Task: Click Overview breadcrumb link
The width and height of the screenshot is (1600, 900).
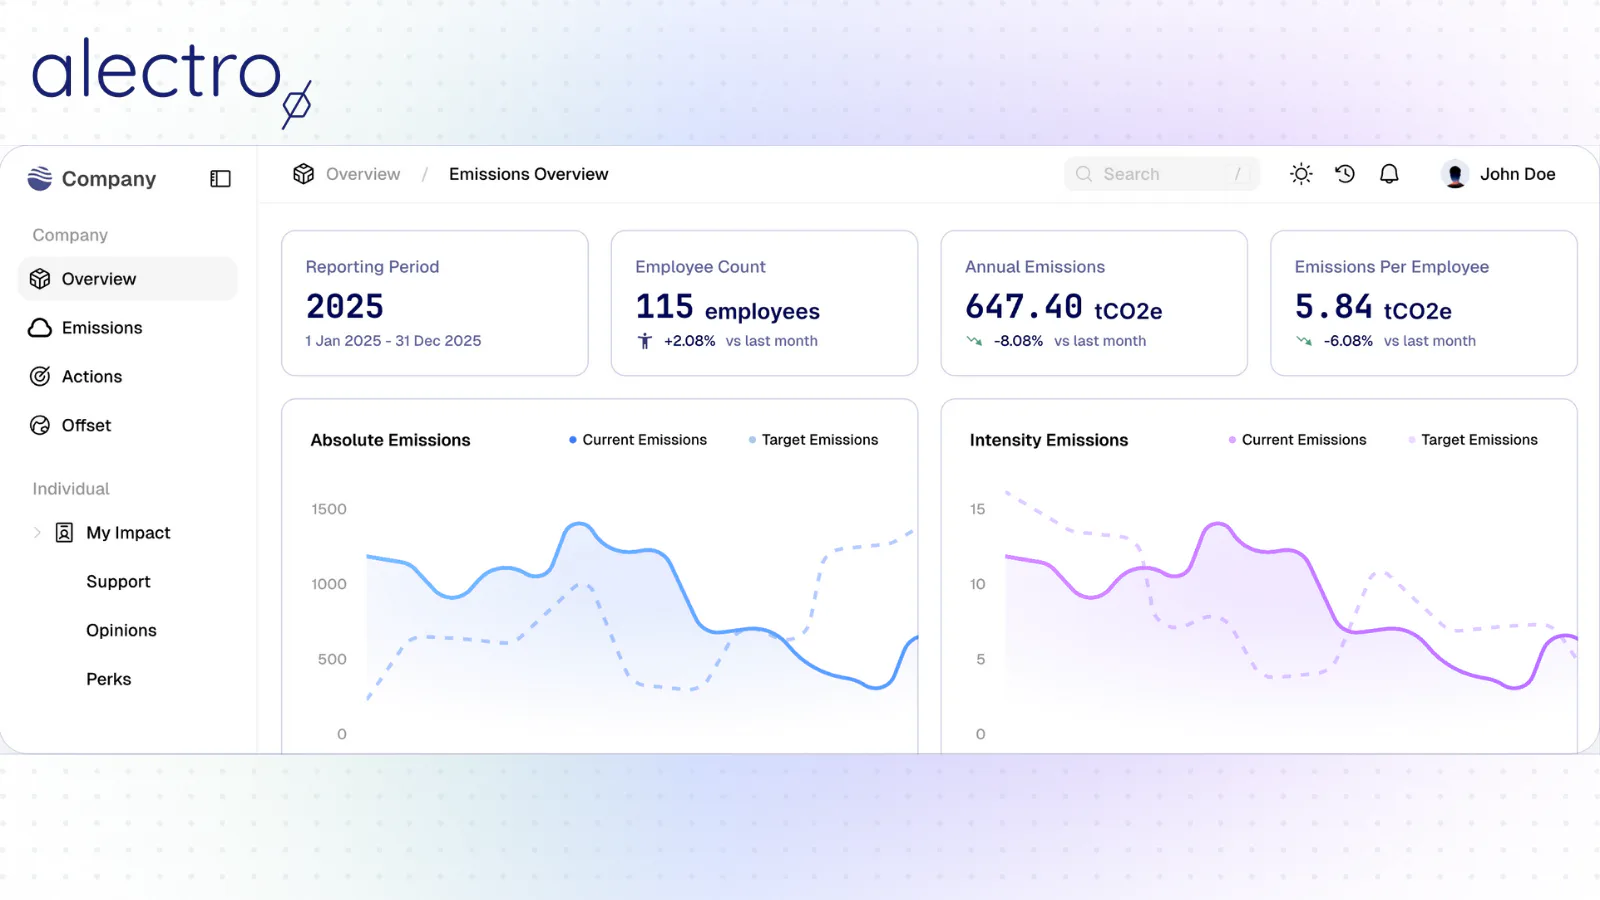Action: coord(363,174)
